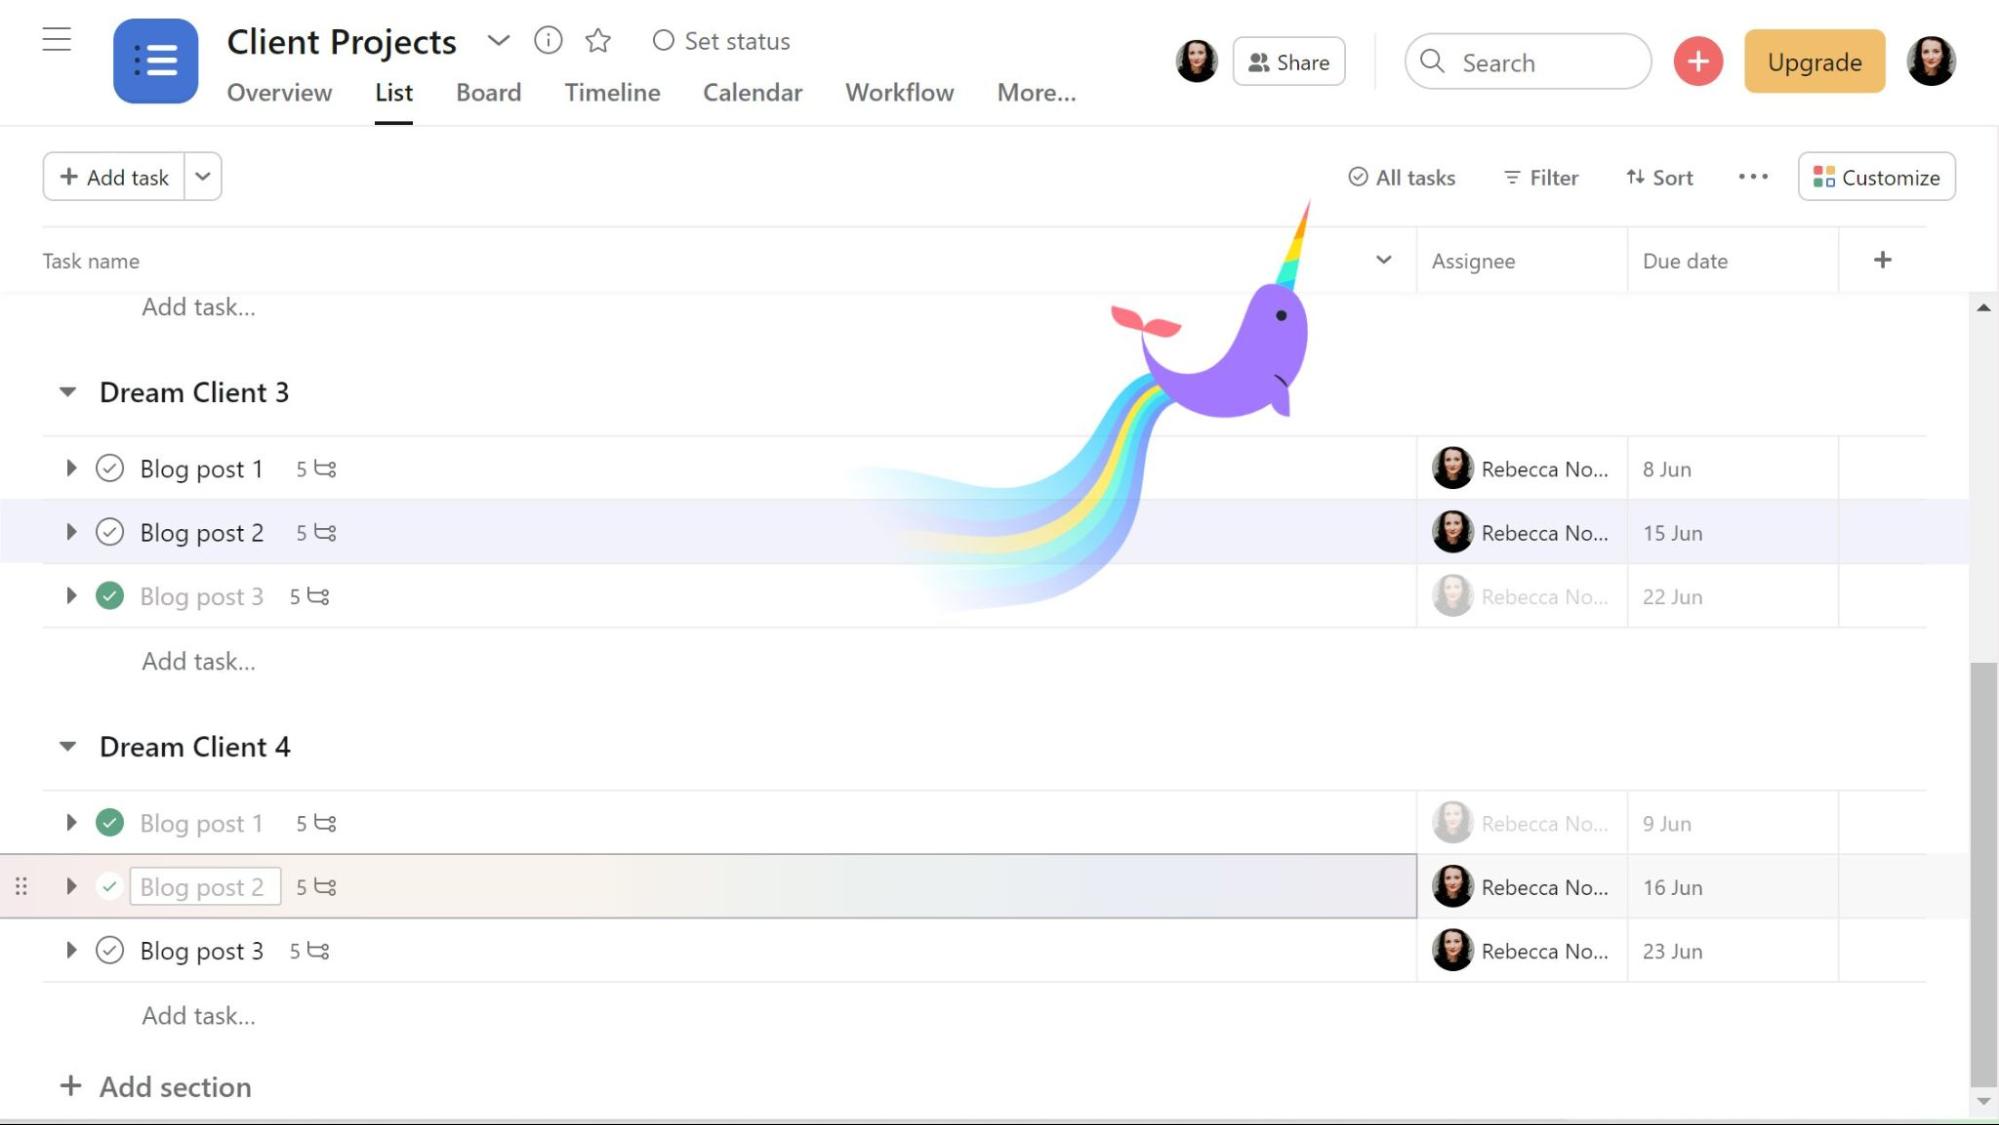The width and height of the screenshot is (1999, 1125).
Task: Click the project info icon
Action: 548,40
